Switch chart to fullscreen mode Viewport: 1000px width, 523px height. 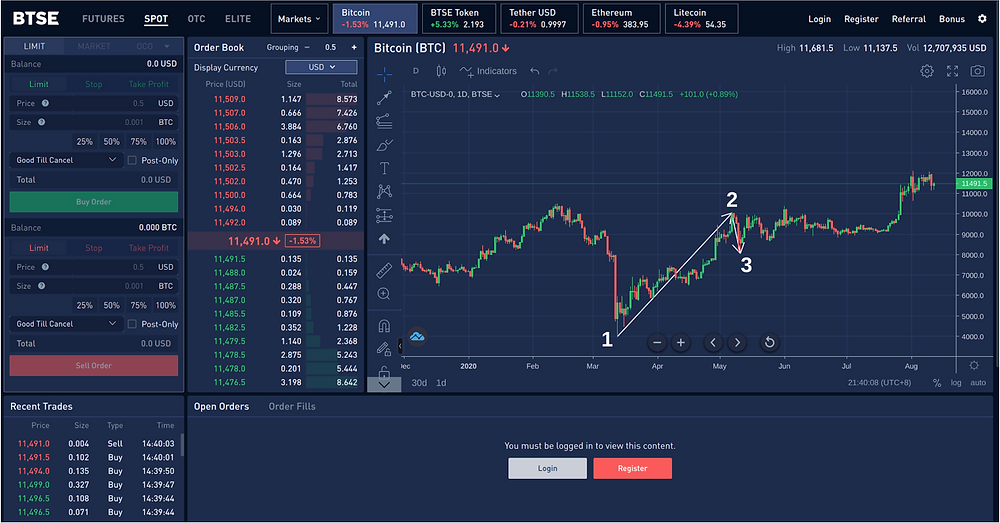(952, 71)
